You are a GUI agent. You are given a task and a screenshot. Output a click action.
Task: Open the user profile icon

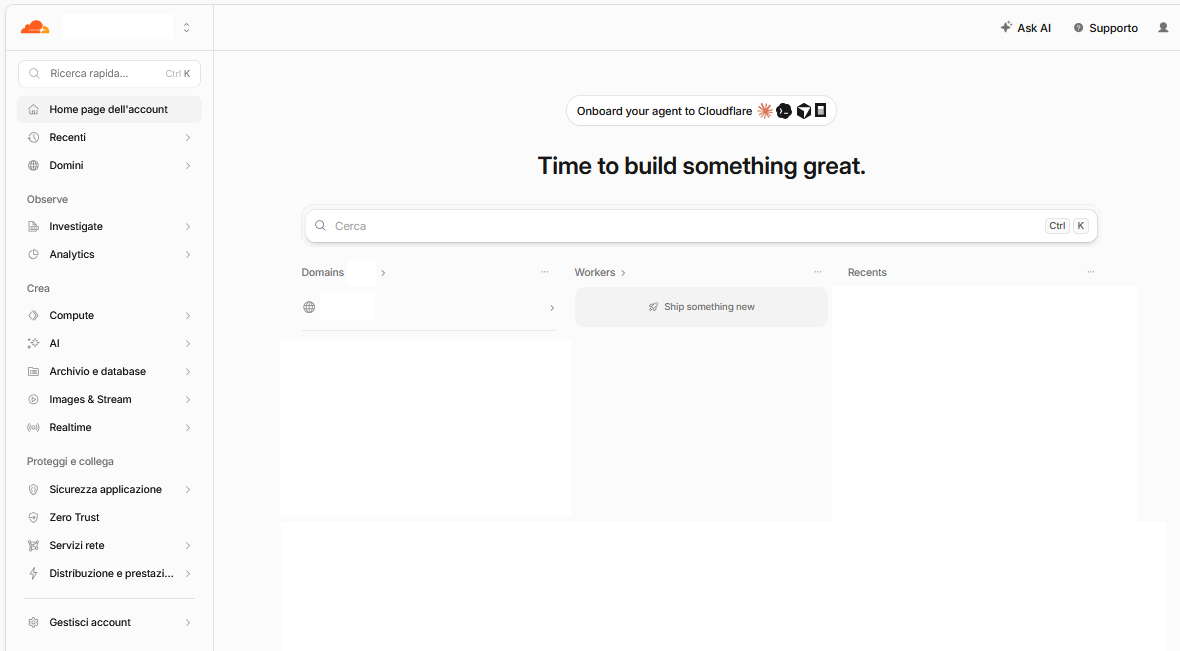click(1163, 28)
